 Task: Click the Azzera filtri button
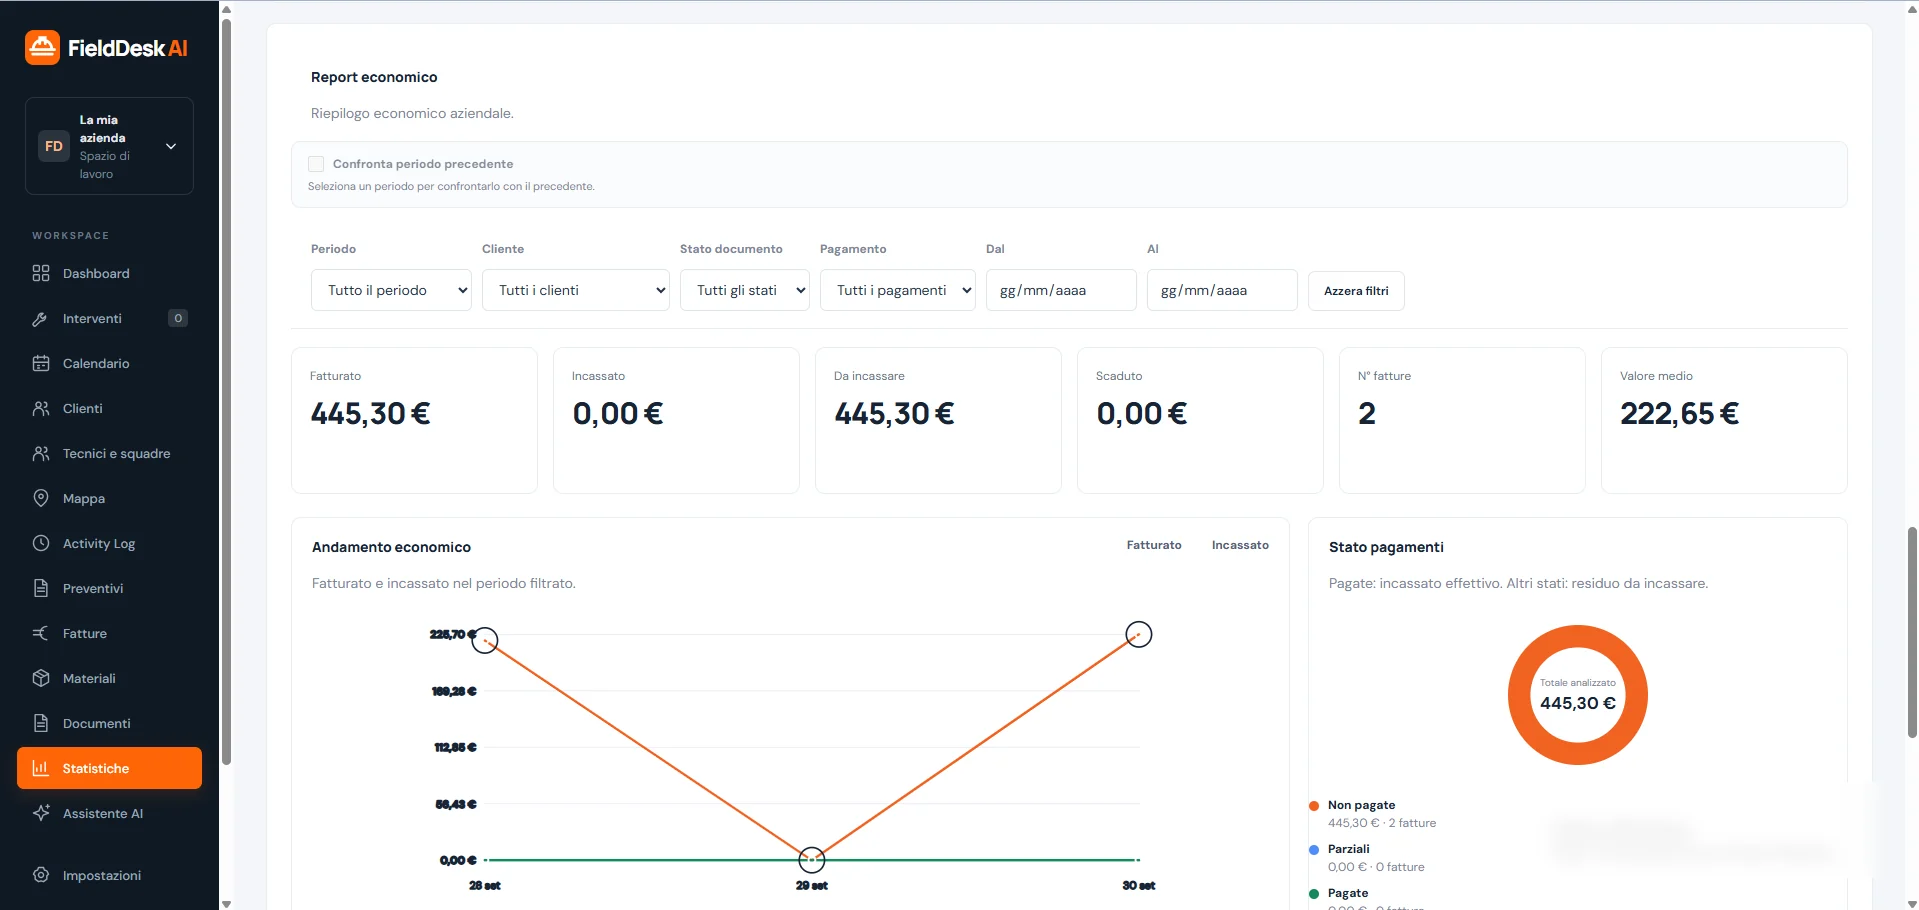[x=1356, y=291]
